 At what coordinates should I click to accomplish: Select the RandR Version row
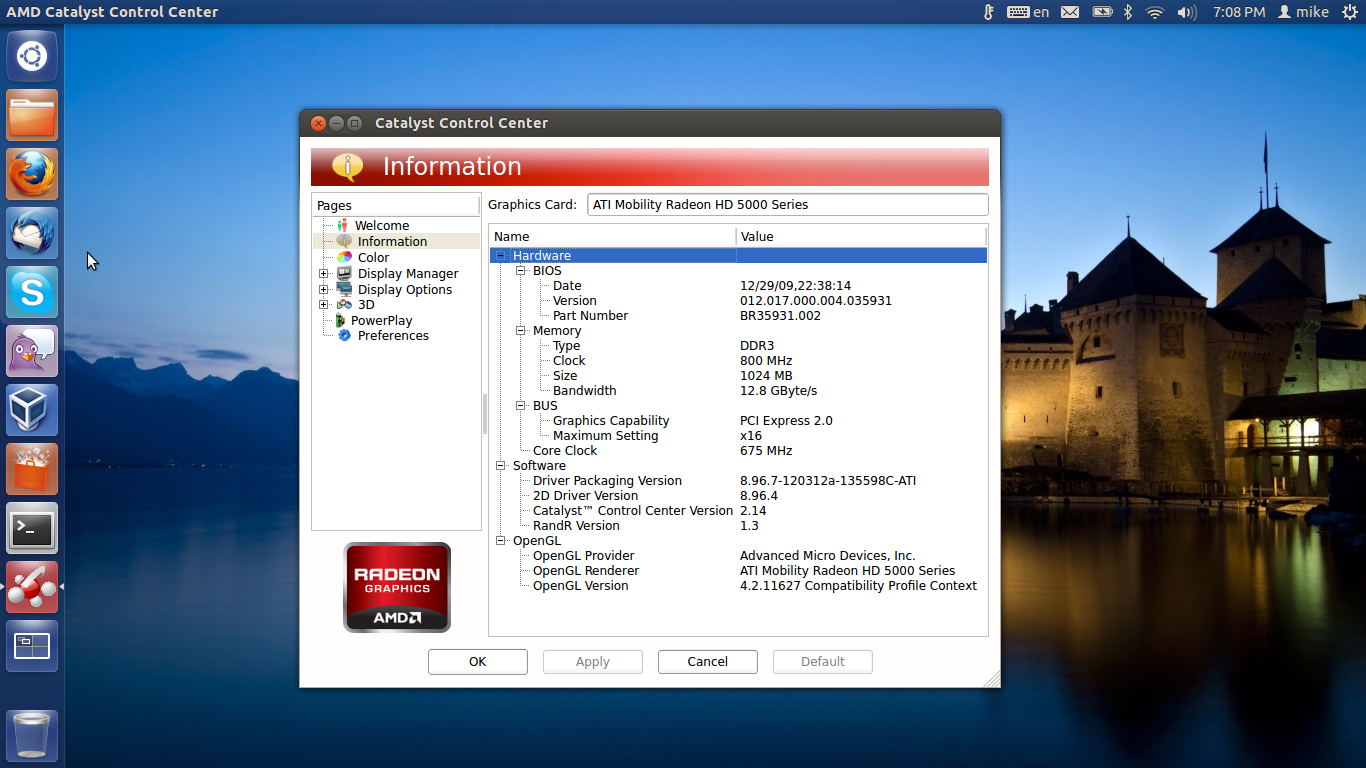coord(738,526)
